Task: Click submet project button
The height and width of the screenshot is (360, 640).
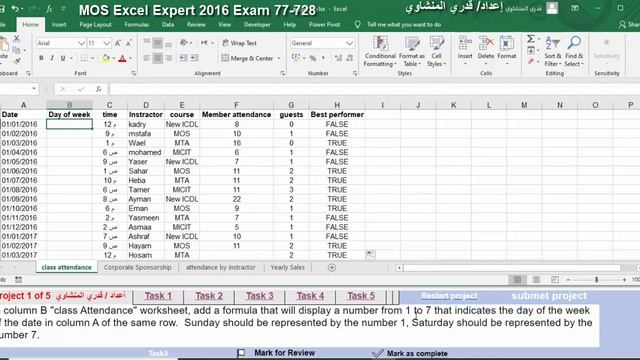Action: pos(549,296)
